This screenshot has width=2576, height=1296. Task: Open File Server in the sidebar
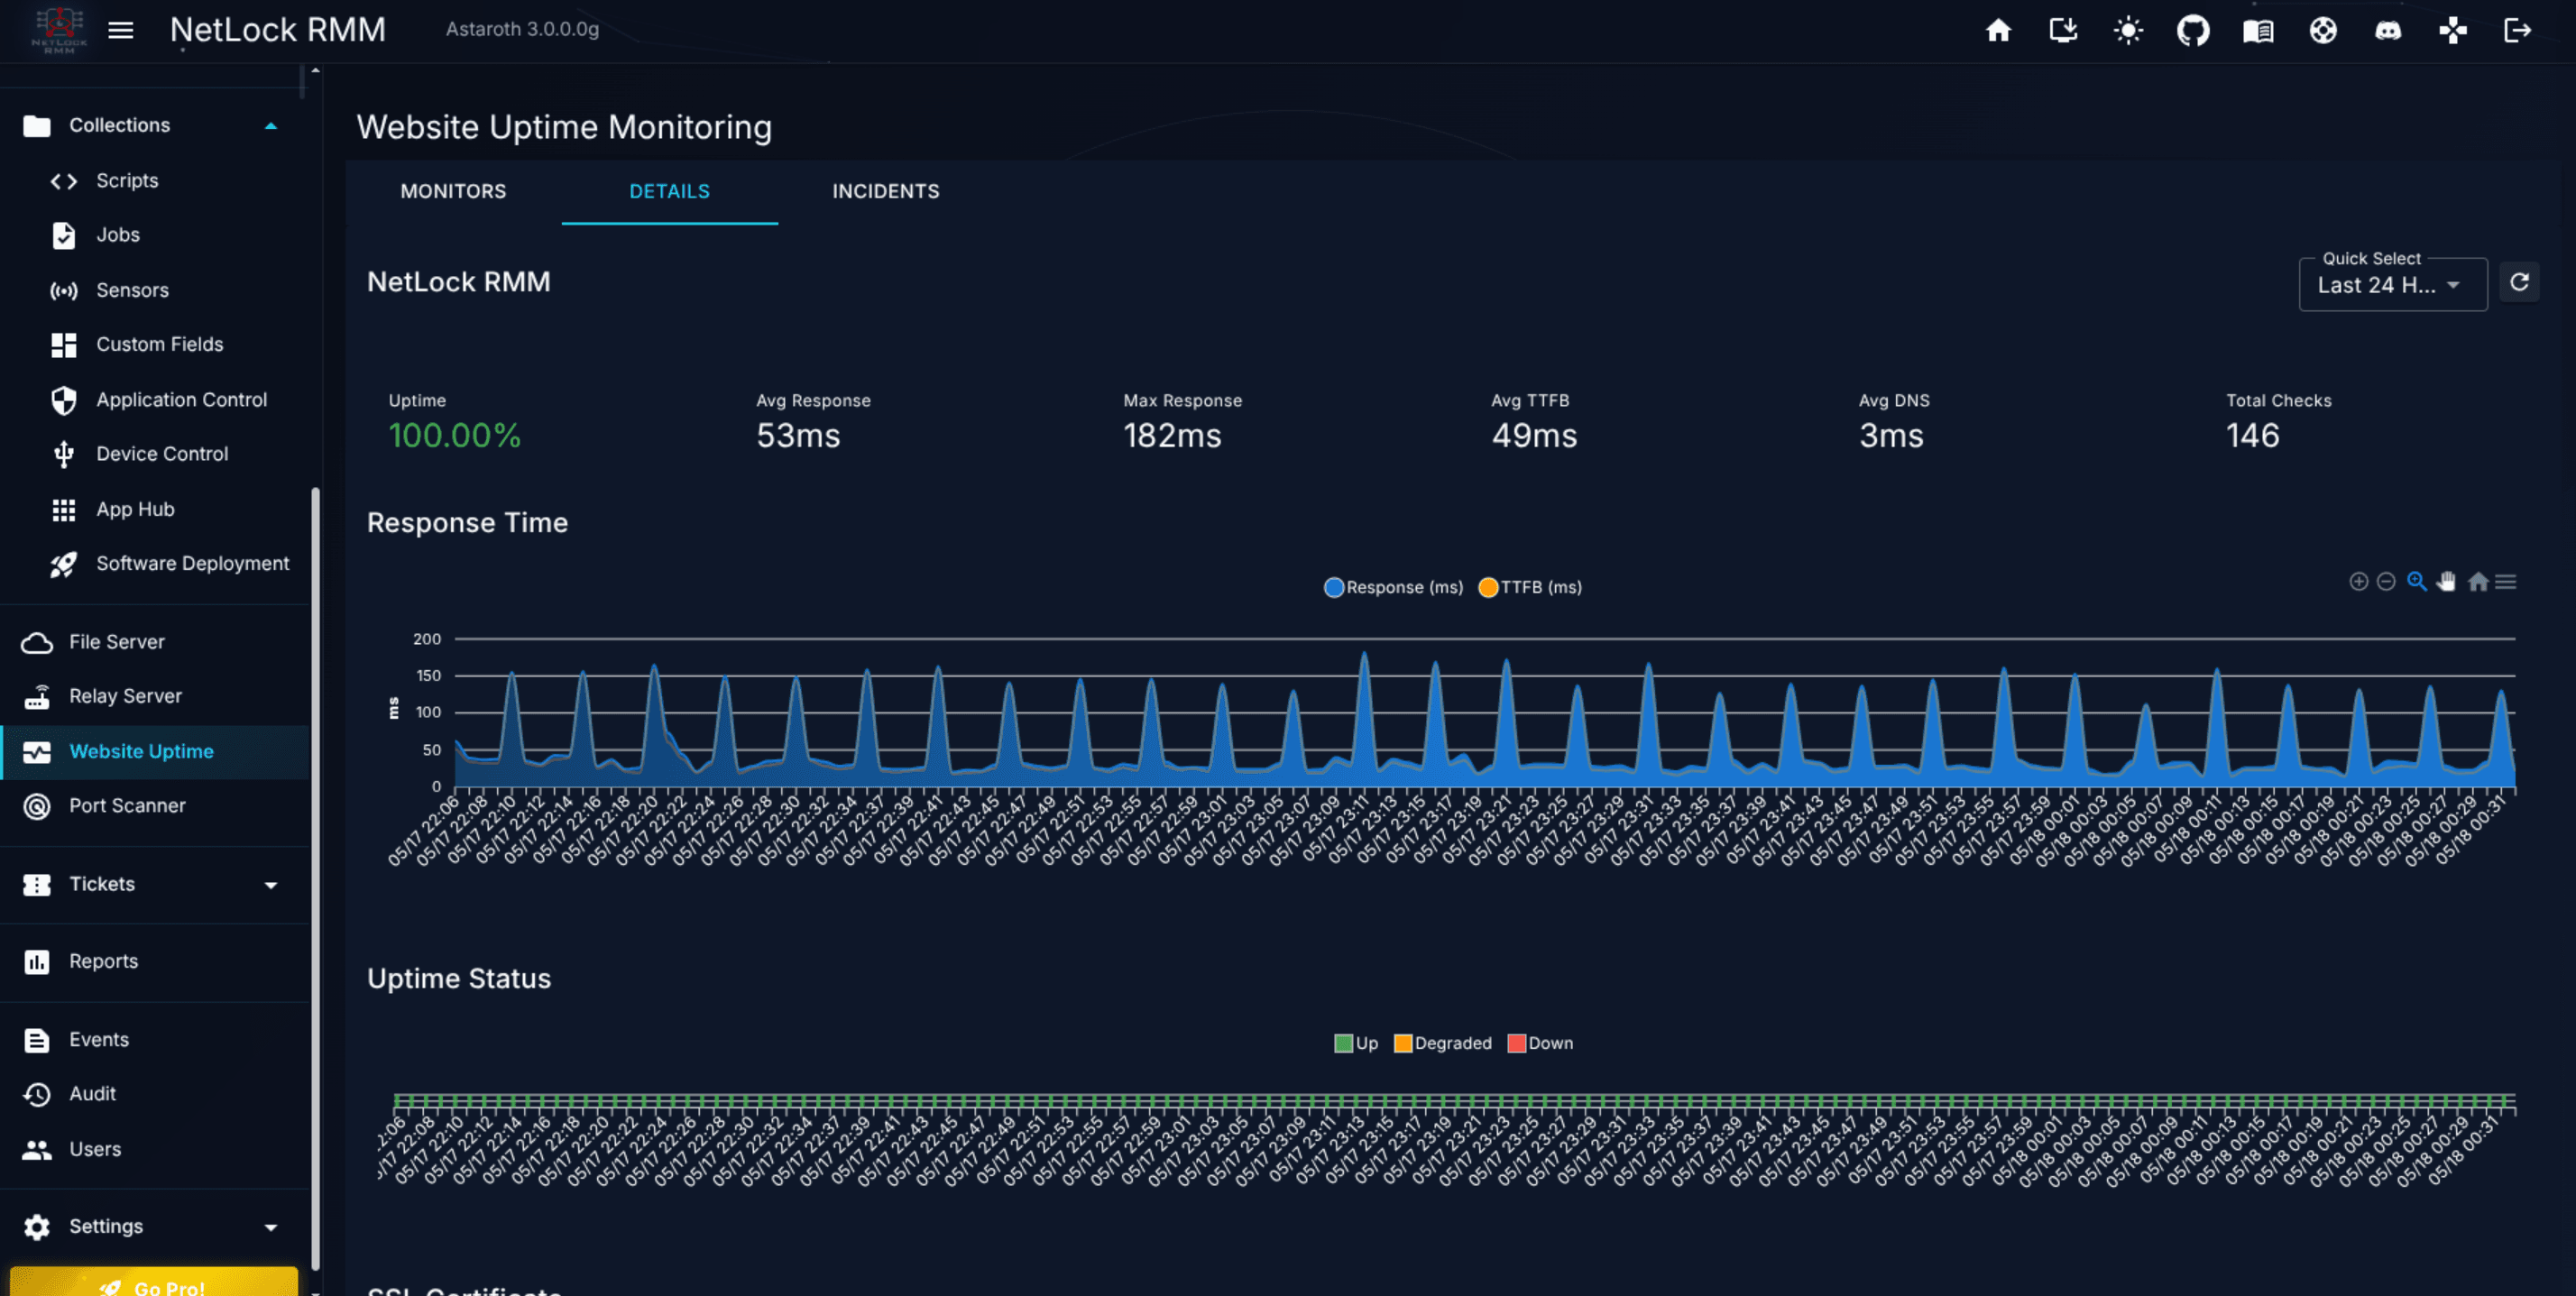[x=154, y=642]
